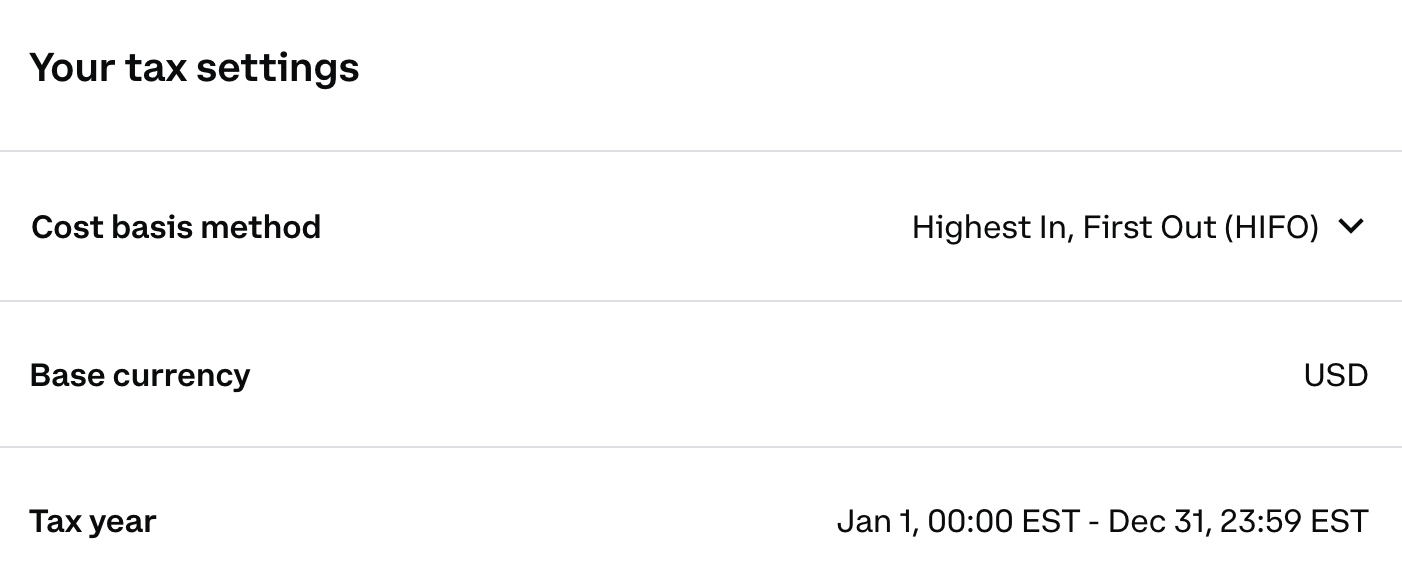Screen dimensions: 1402x580
Task: Select the Highest In, First Out (HIFO) value
Action: [x=1115, y=227]
